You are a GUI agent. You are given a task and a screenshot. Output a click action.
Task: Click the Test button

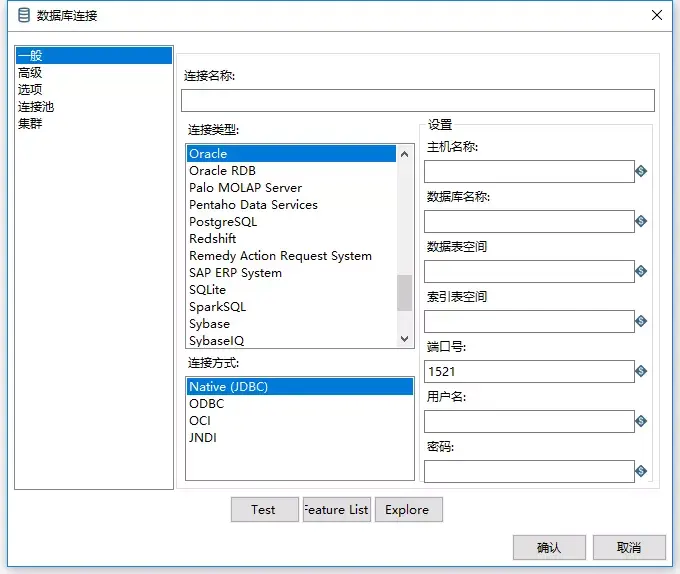point(265,509)
